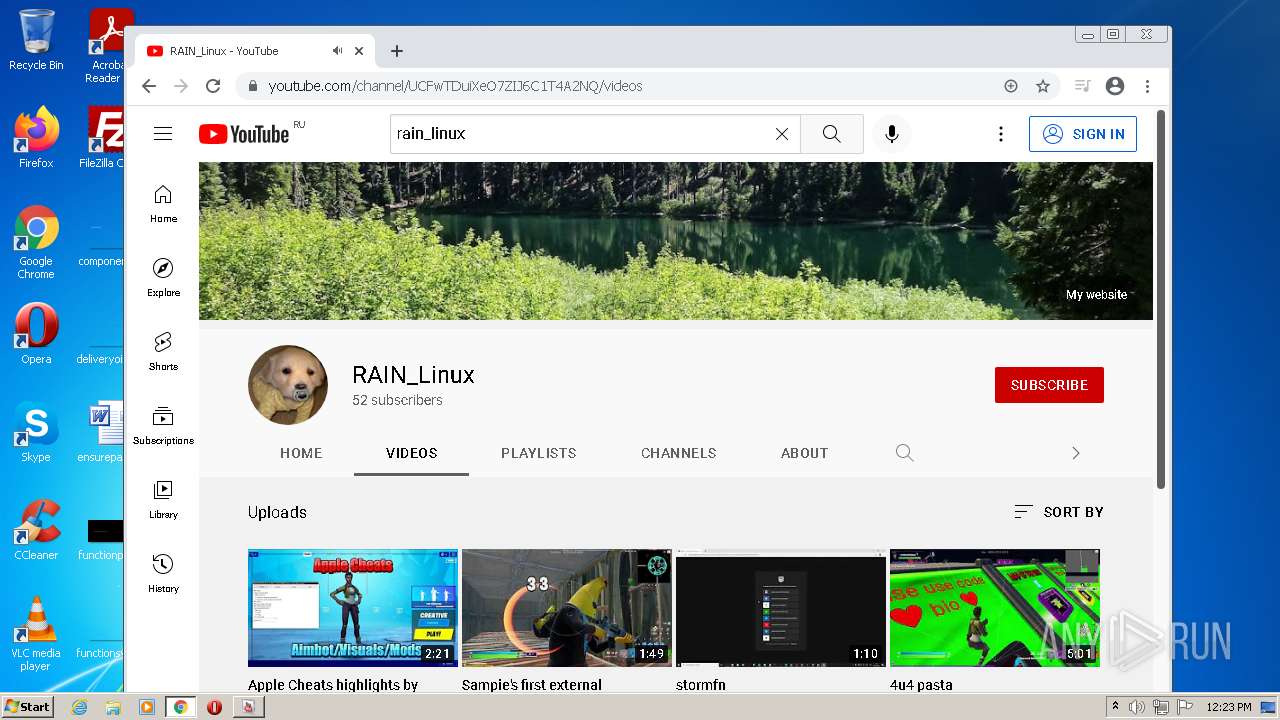Switch to the CHANNELS tab

point(679,453)
